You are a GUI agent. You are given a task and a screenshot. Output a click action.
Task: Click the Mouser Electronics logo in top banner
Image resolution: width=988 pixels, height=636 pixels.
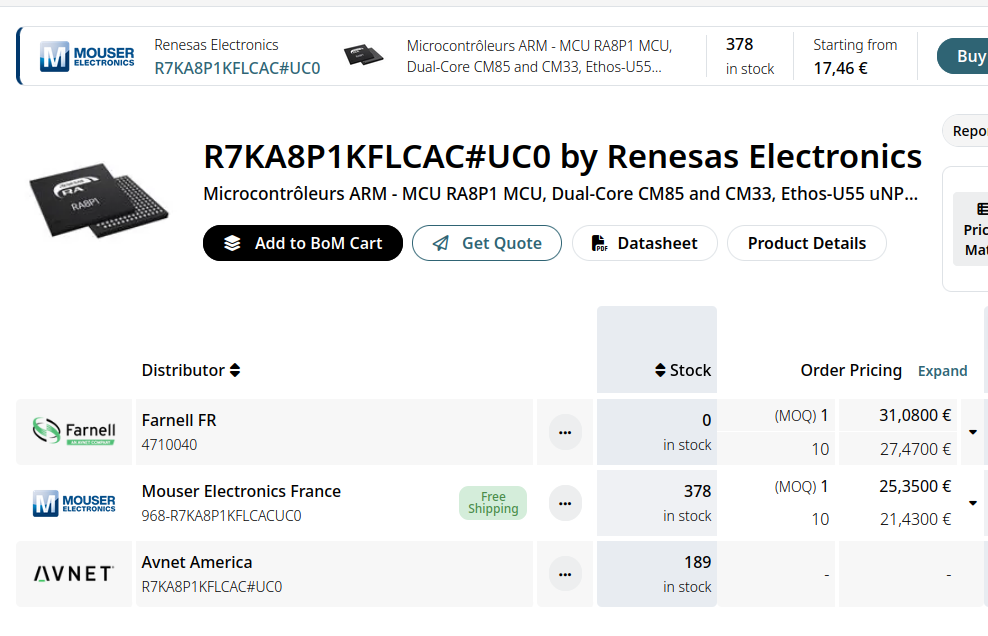[x=87, y=57]
